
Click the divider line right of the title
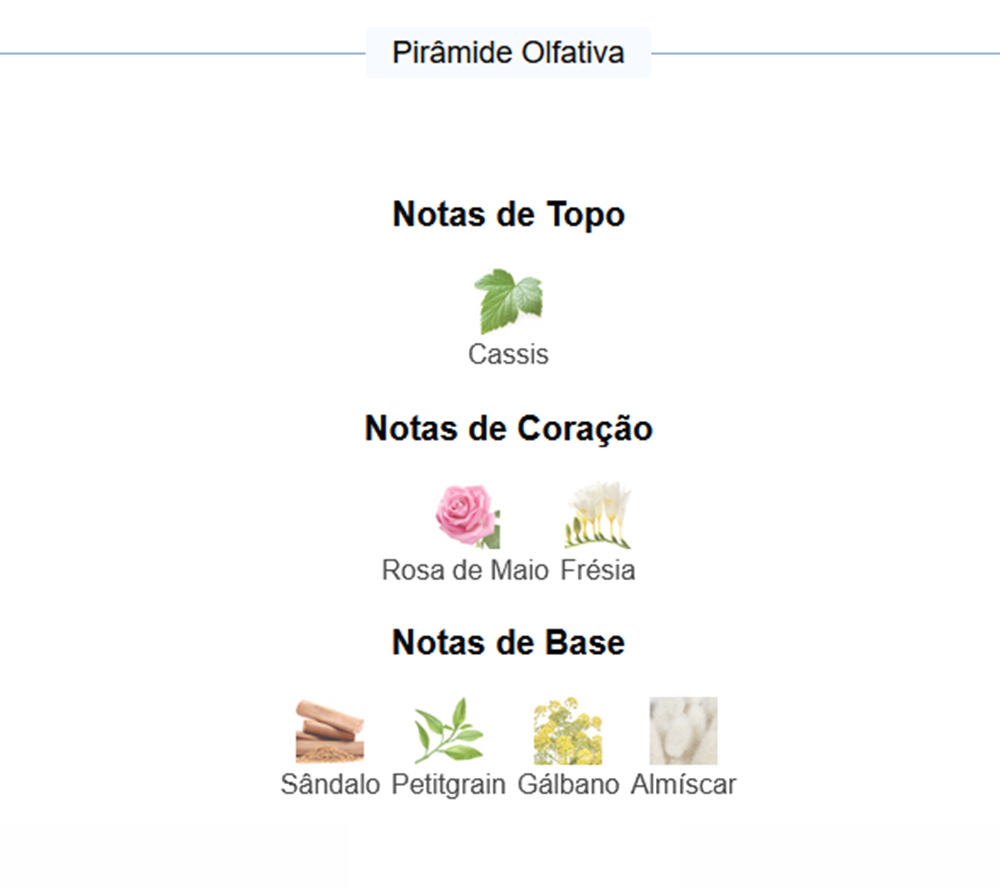point(825,53)
